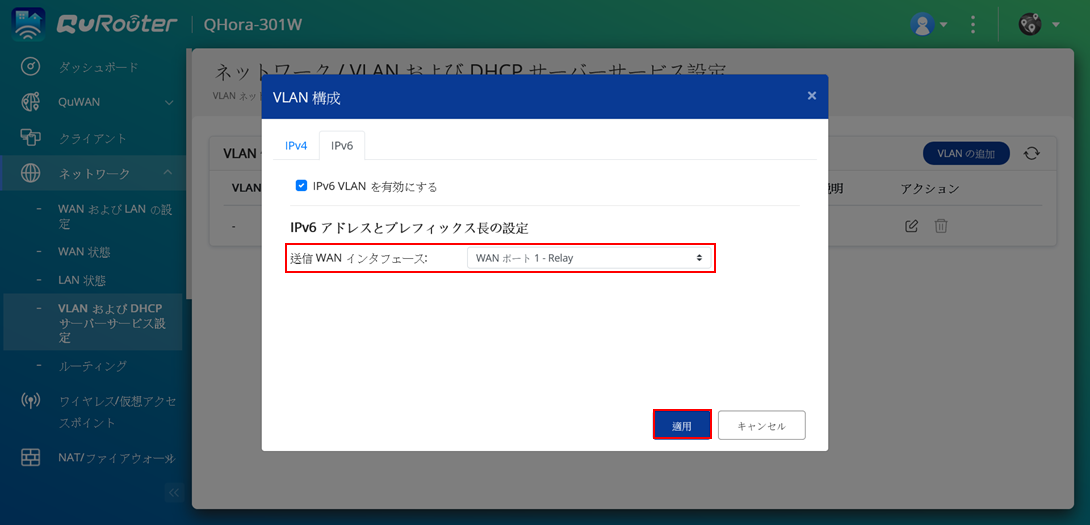
Task: Click the キャンセル button
Action: tap(761, 425)
